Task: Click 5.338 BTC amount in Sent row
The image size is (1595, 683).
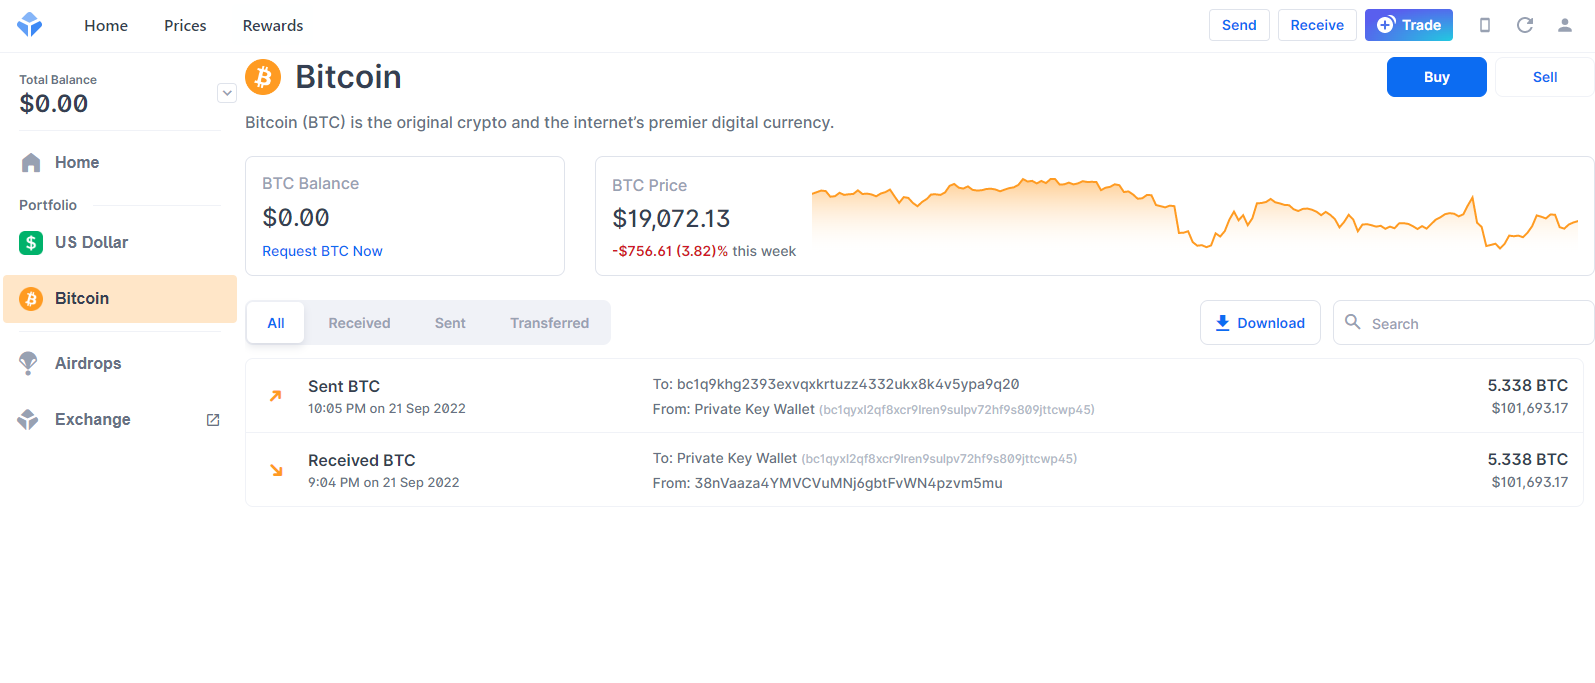Action: (1527, 385)
